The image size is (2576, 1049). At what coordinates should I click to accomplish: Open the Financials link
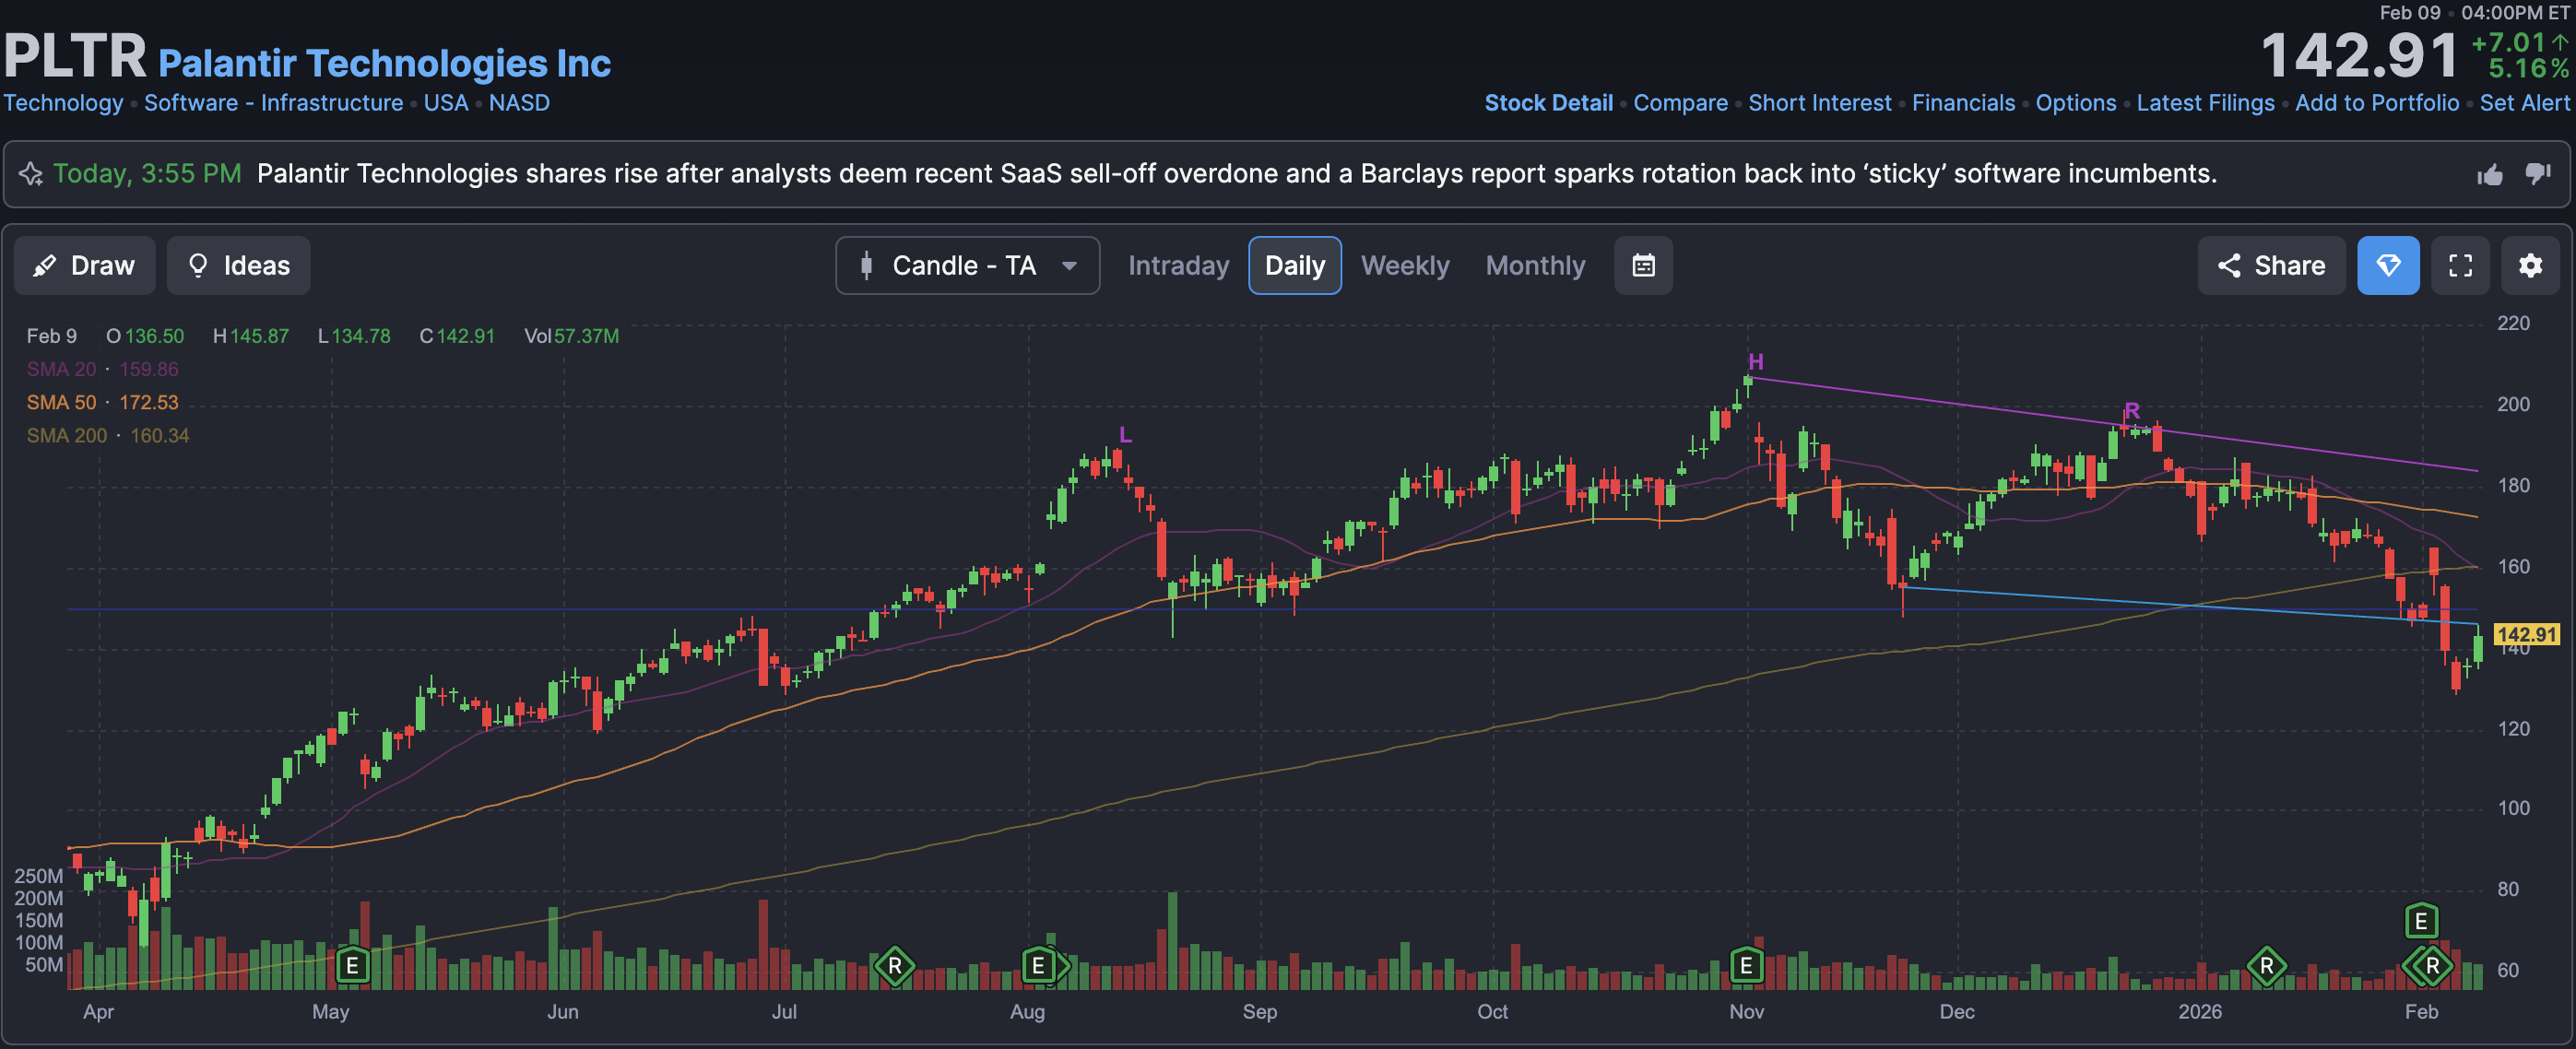pyautogui.click(x=1963, y=103)
